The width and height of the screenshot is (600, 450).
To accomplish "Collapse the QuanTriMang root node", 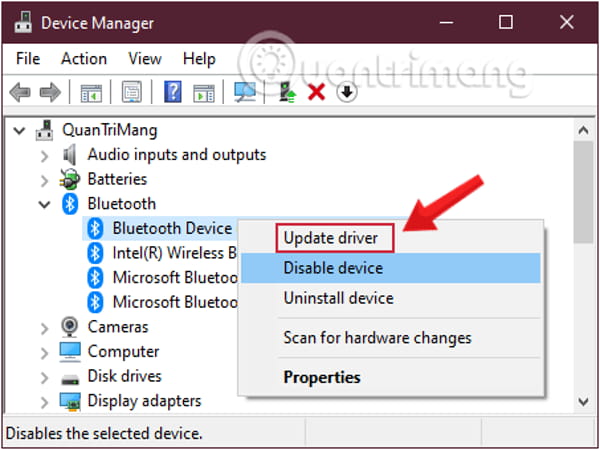I will point(19,131).
